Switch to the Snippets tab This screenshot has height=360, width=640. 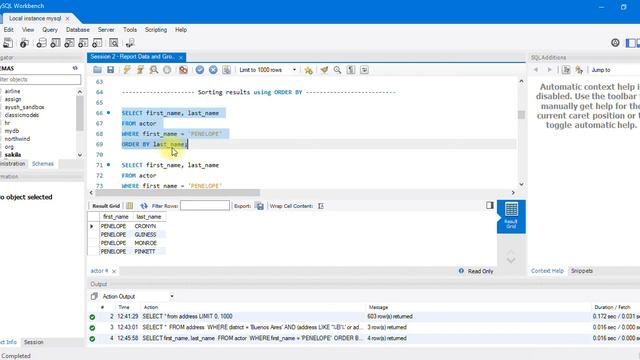(582, 271)
